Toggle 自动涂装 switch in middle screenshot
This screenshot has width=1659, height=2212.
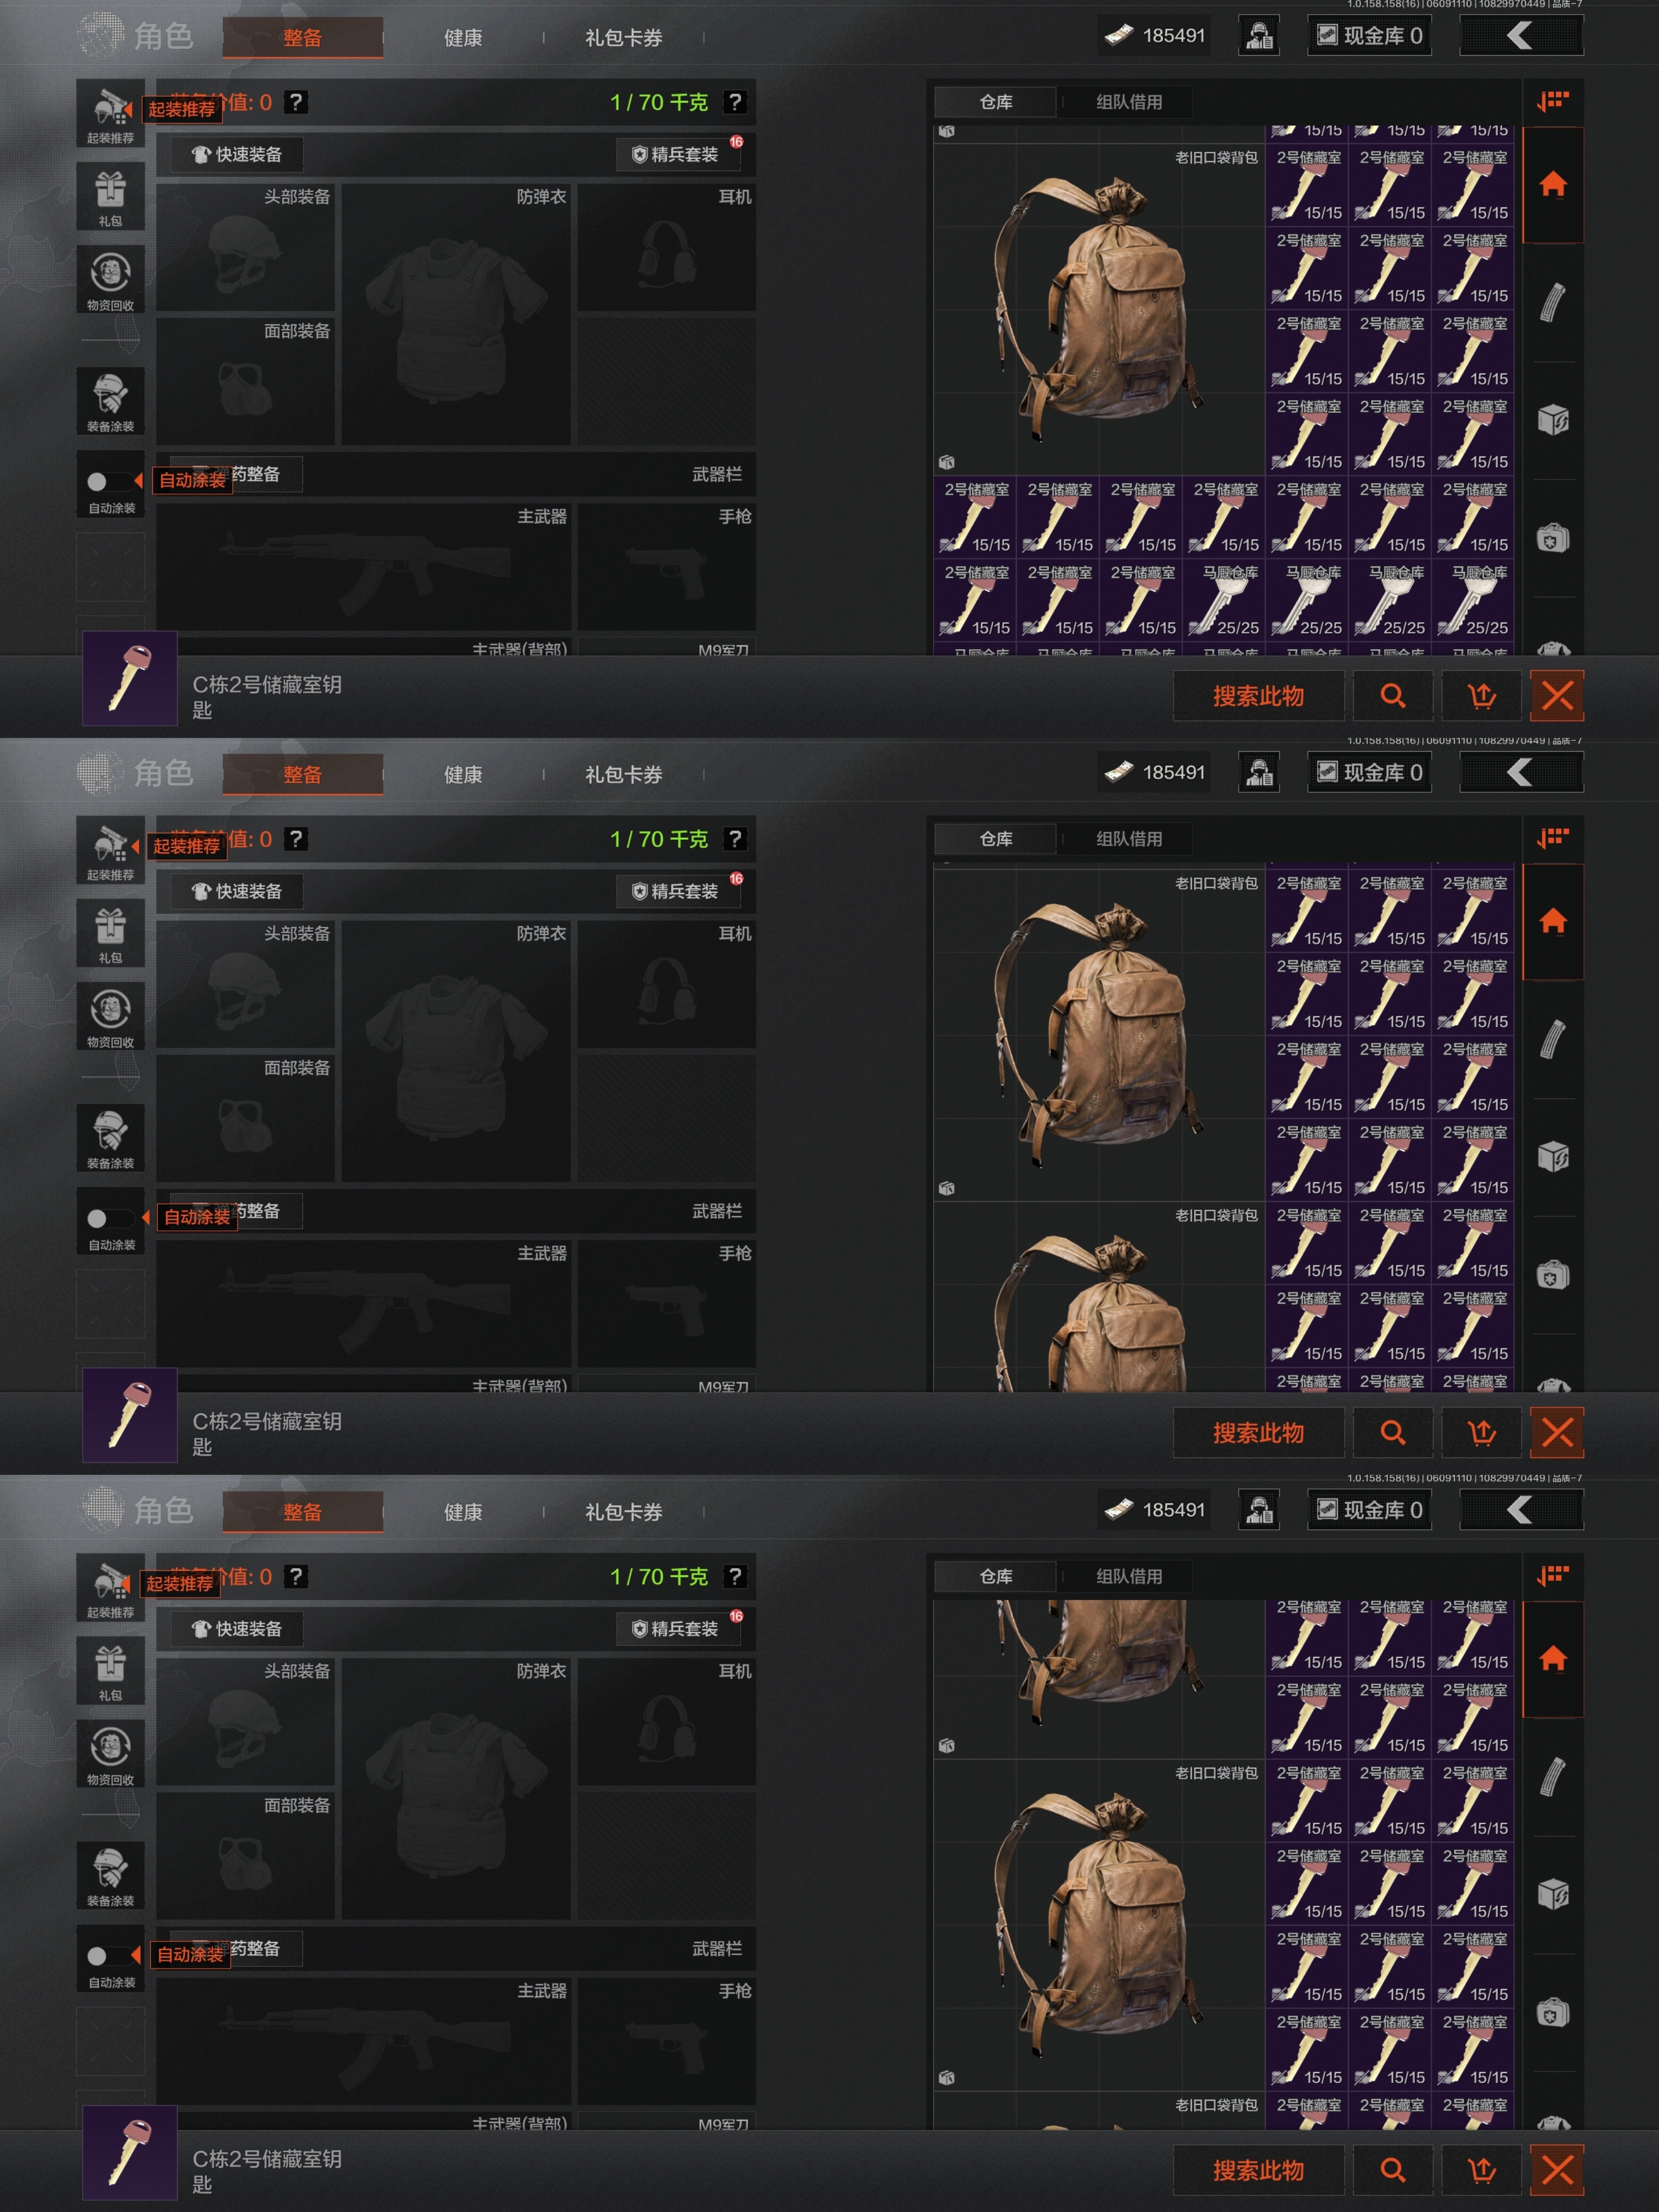[97, 1218]
